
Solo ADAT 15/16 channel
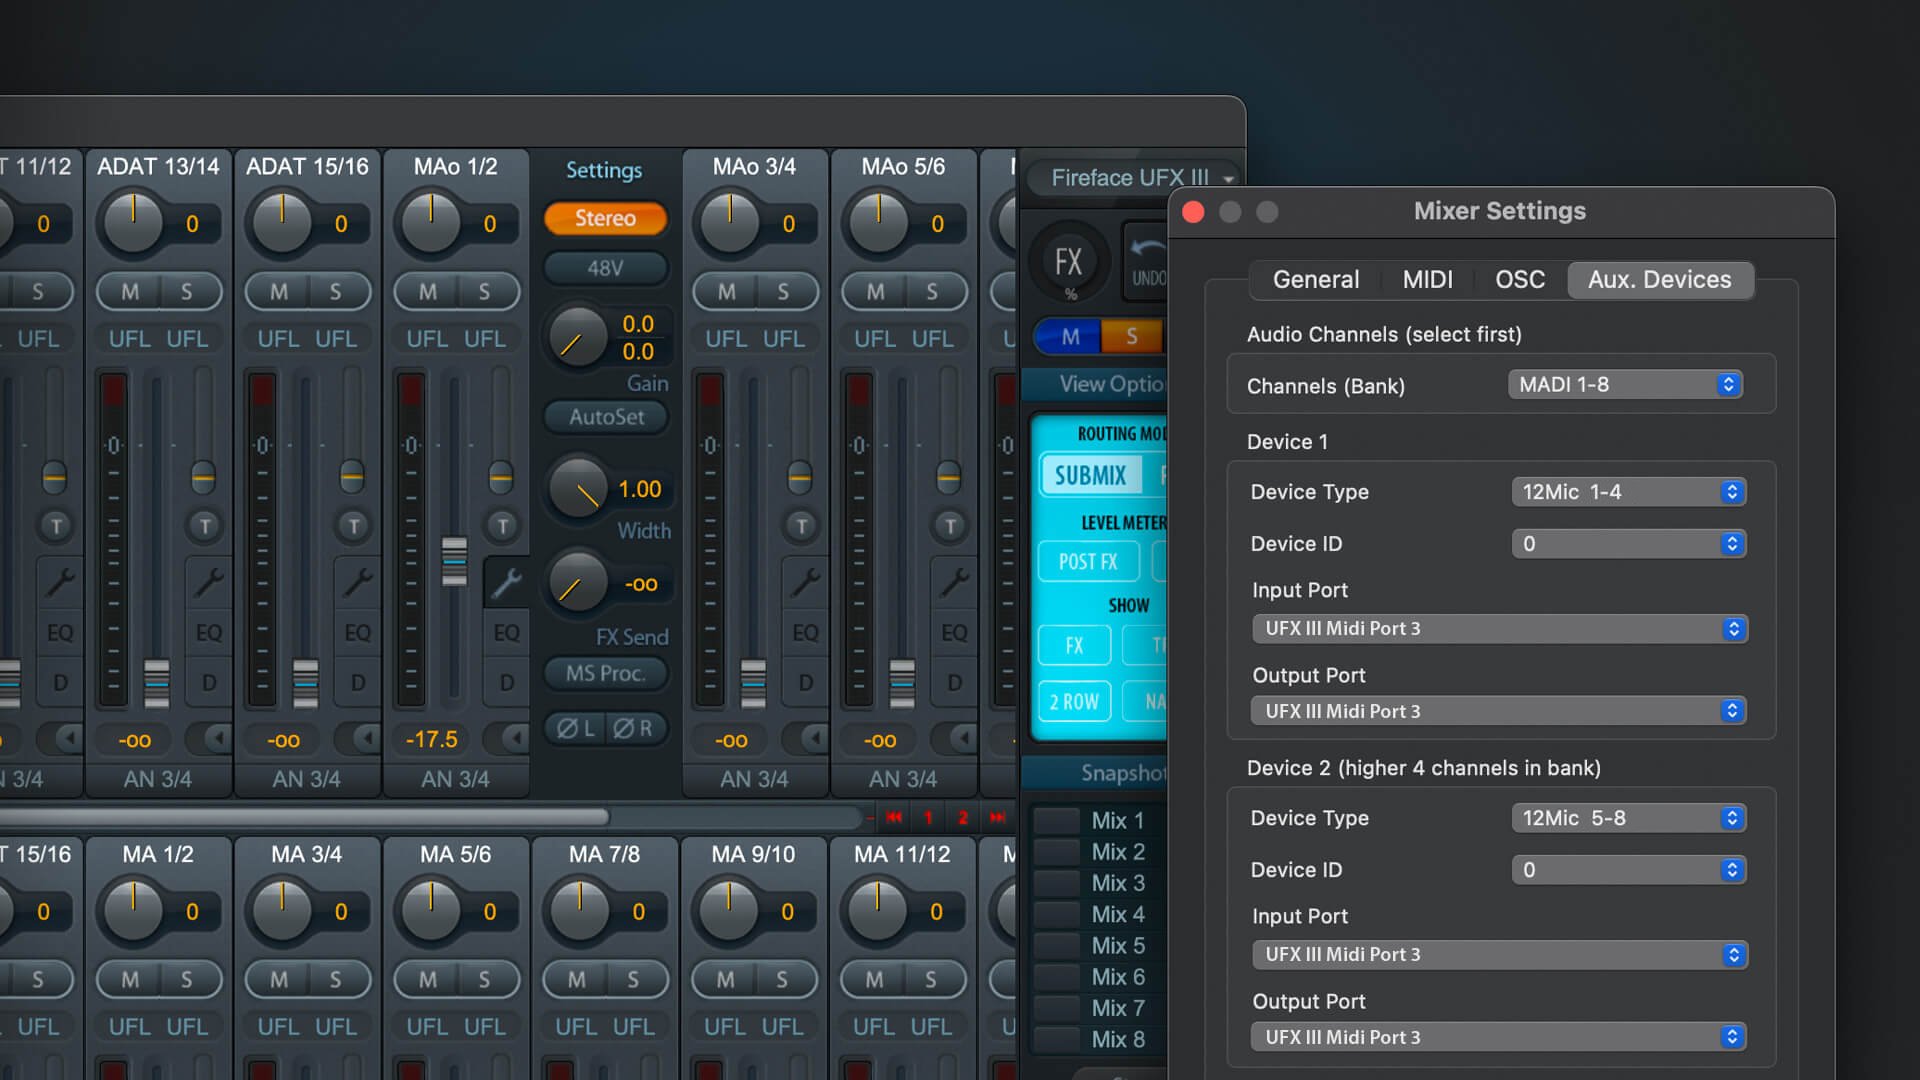click(336, 292)
